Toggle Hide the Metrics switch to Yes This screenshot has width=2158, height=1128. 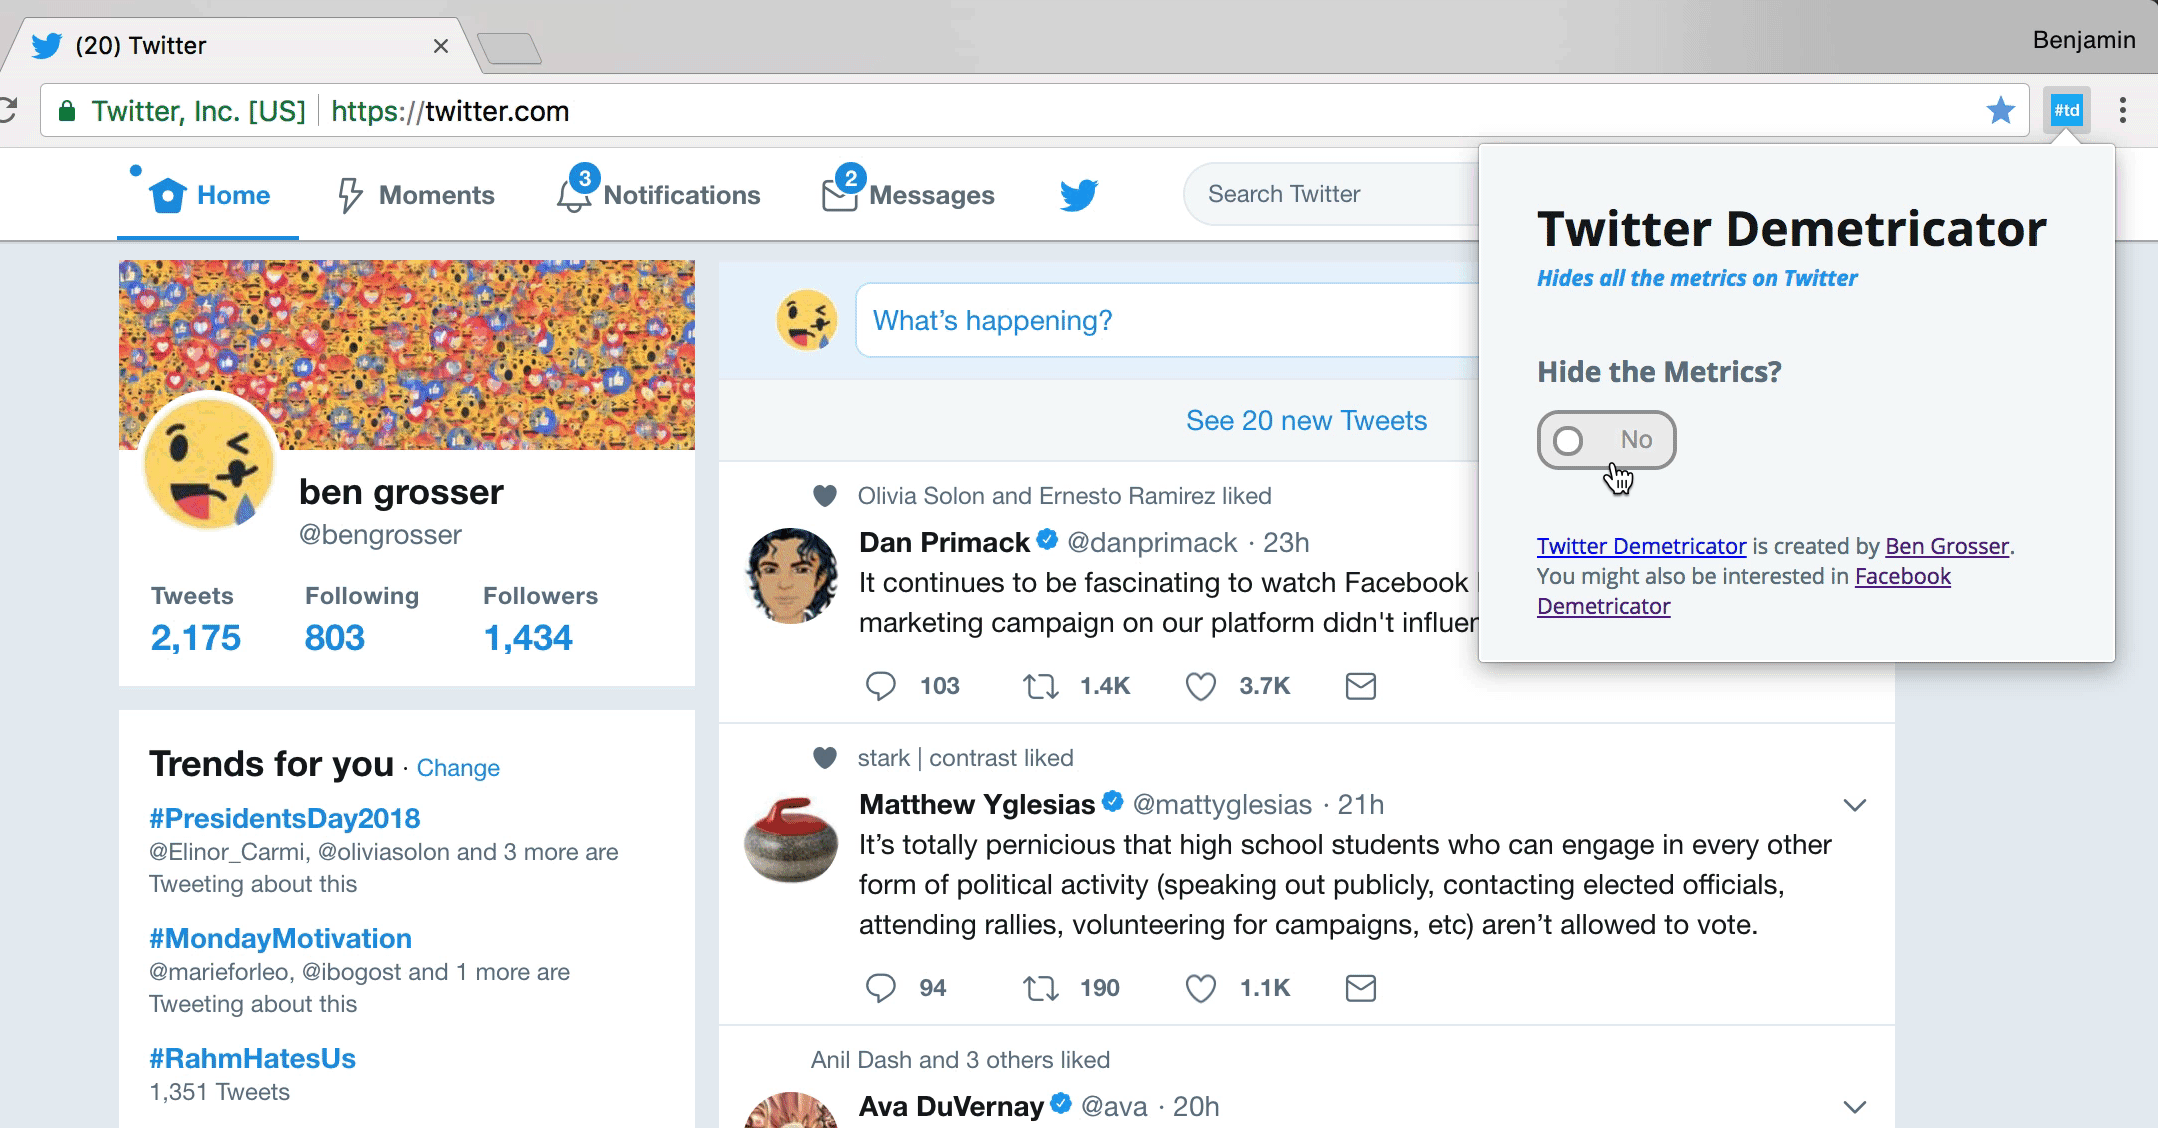[1607, 438]
